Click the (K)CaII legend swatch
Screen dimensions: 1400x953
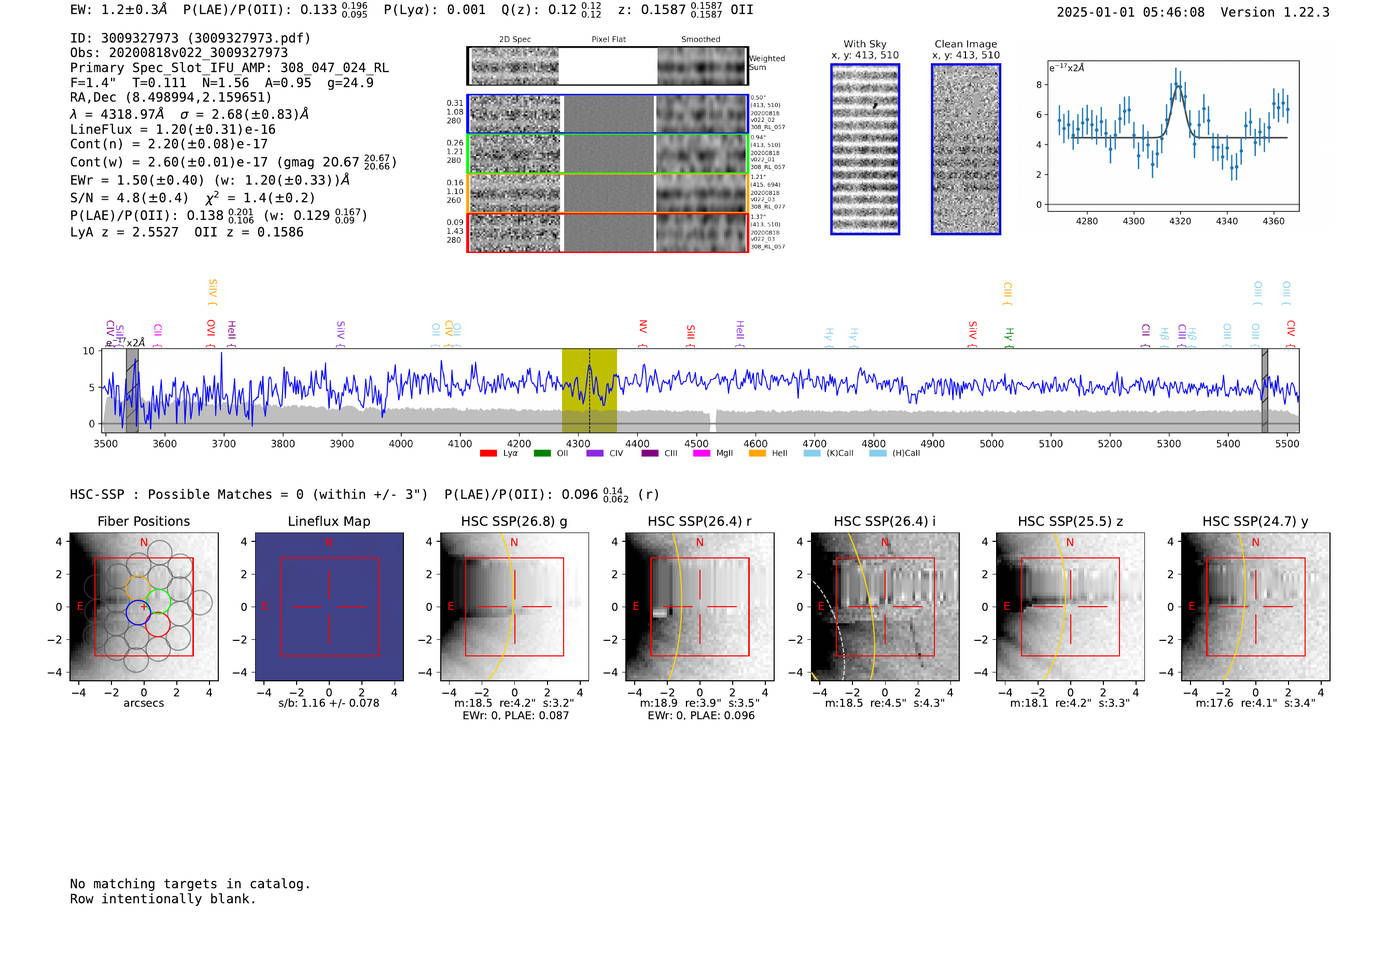[x=812, y=453]
